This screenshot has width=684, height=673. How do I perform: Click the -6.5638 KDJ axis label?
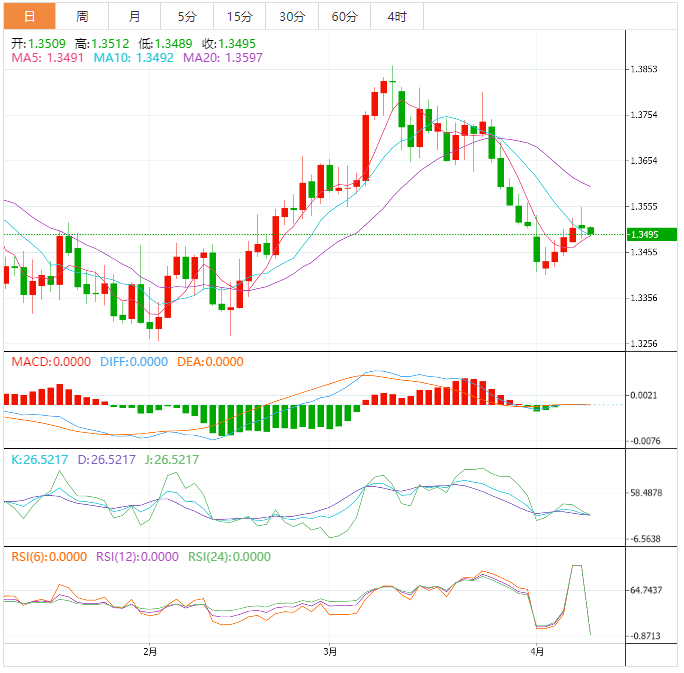point(646,539)
